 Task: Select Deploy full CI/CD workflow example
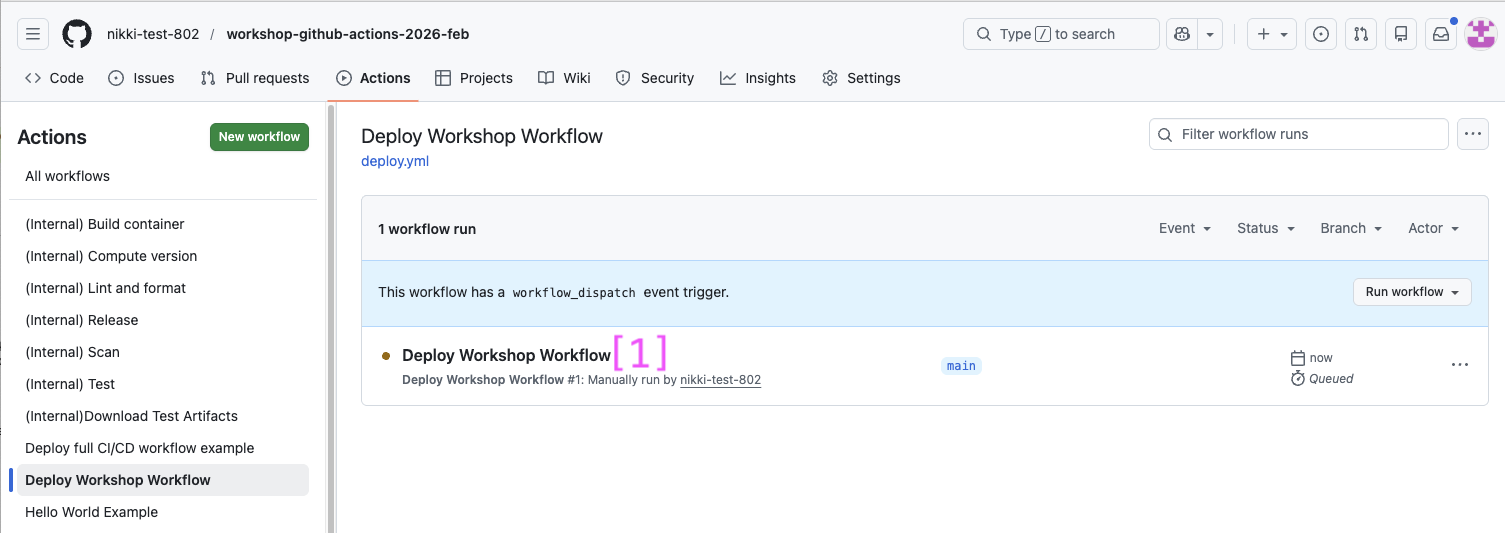point(163,448)
